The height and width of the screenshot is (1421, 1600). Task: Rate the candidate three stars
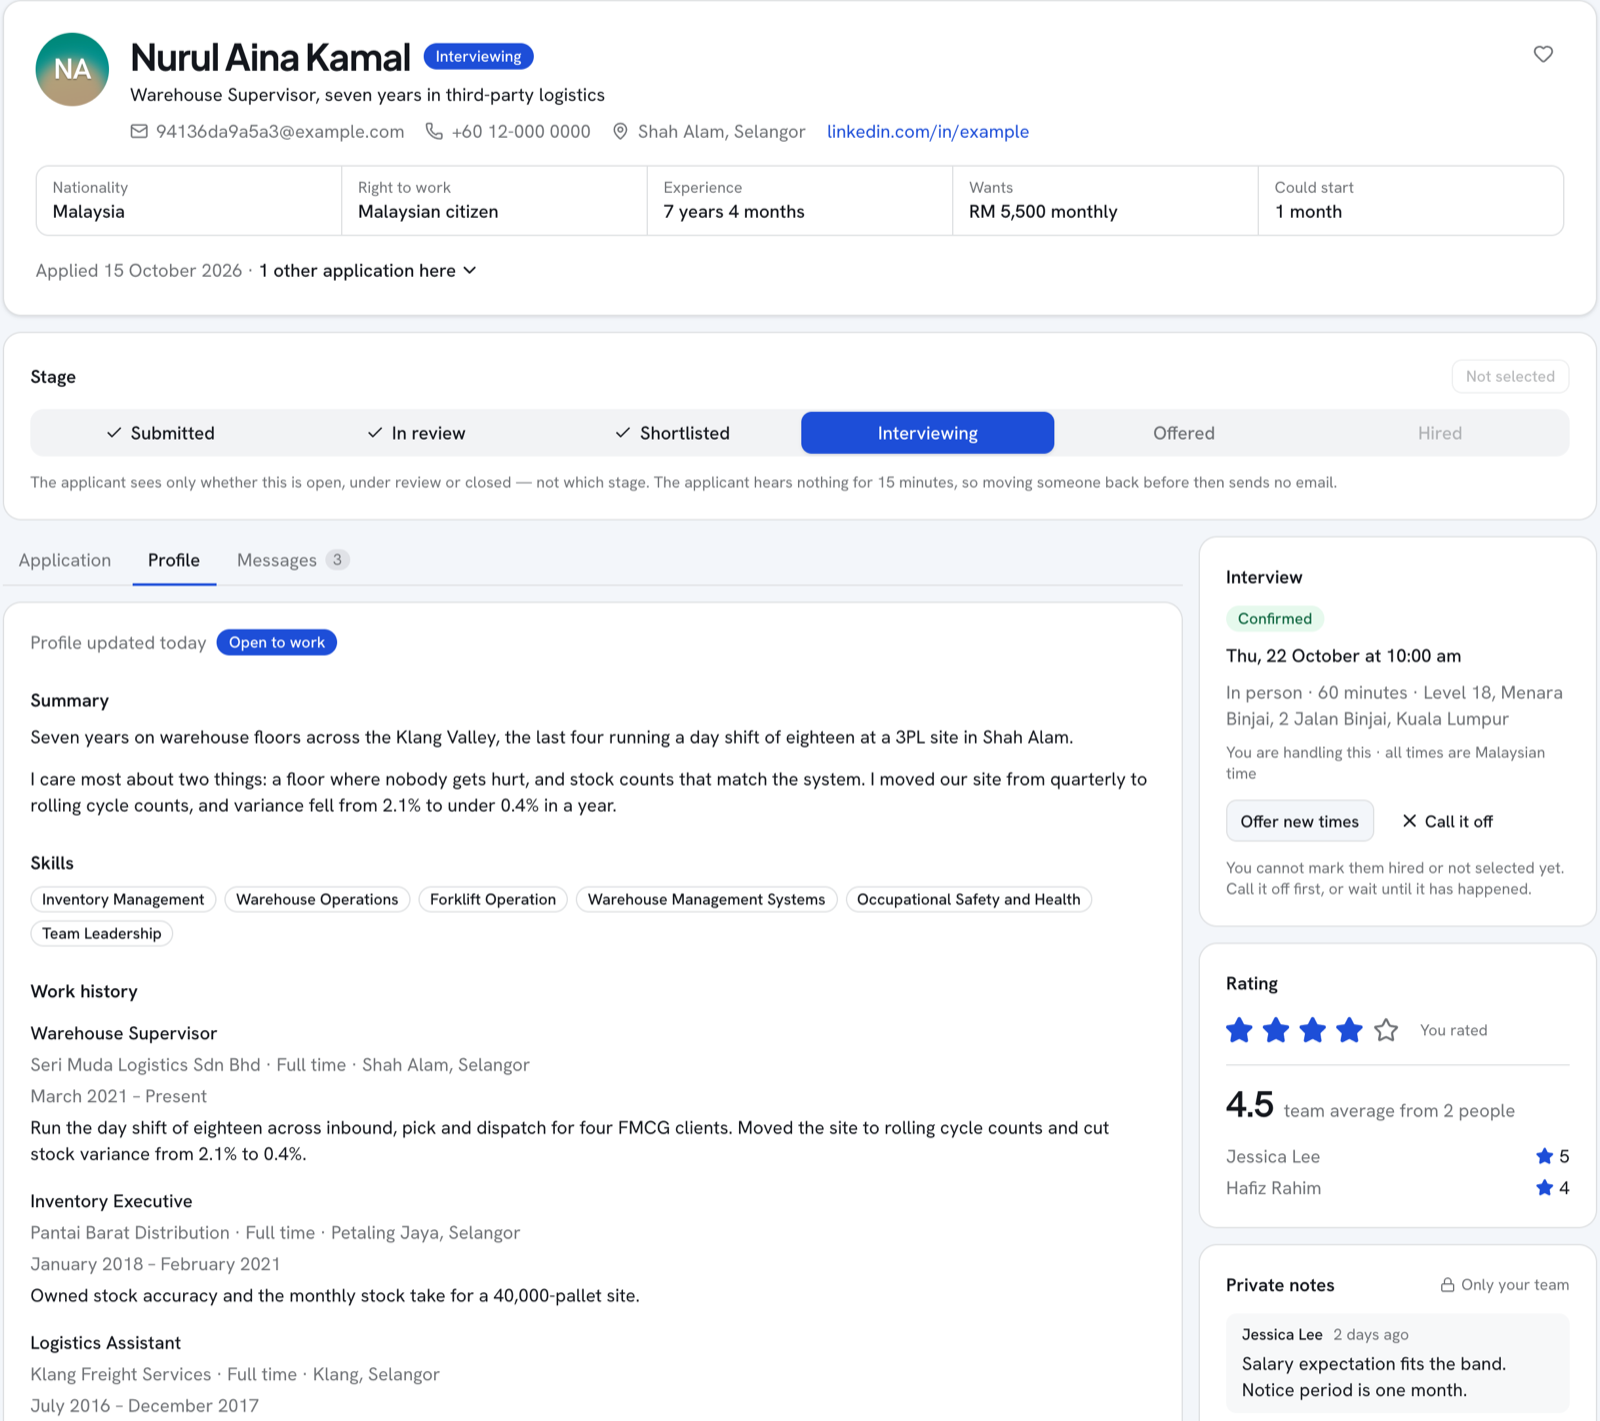[x=1313, y=1030]
